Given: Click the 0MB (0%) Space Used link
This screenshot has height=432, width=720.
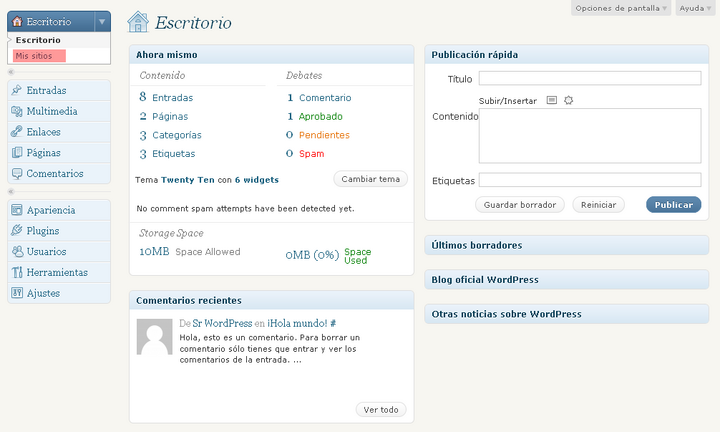Looking at the screenshot, I should tap(328, 255).
